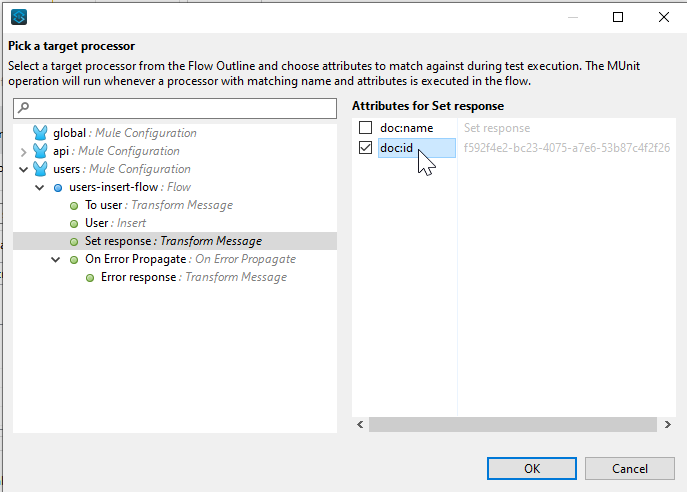
Task: Click the green dot beside Error response
Action: [x=90, y=277]
